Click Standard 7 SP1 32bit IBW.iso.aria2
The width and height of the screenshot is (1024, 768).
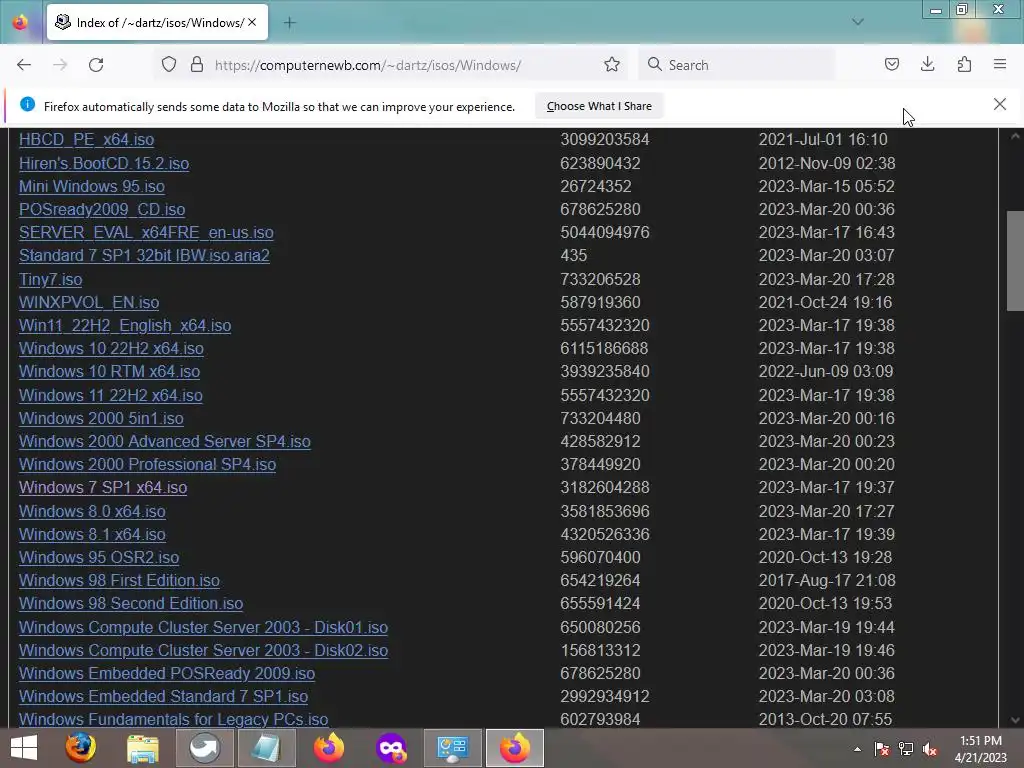click(144, 255)
